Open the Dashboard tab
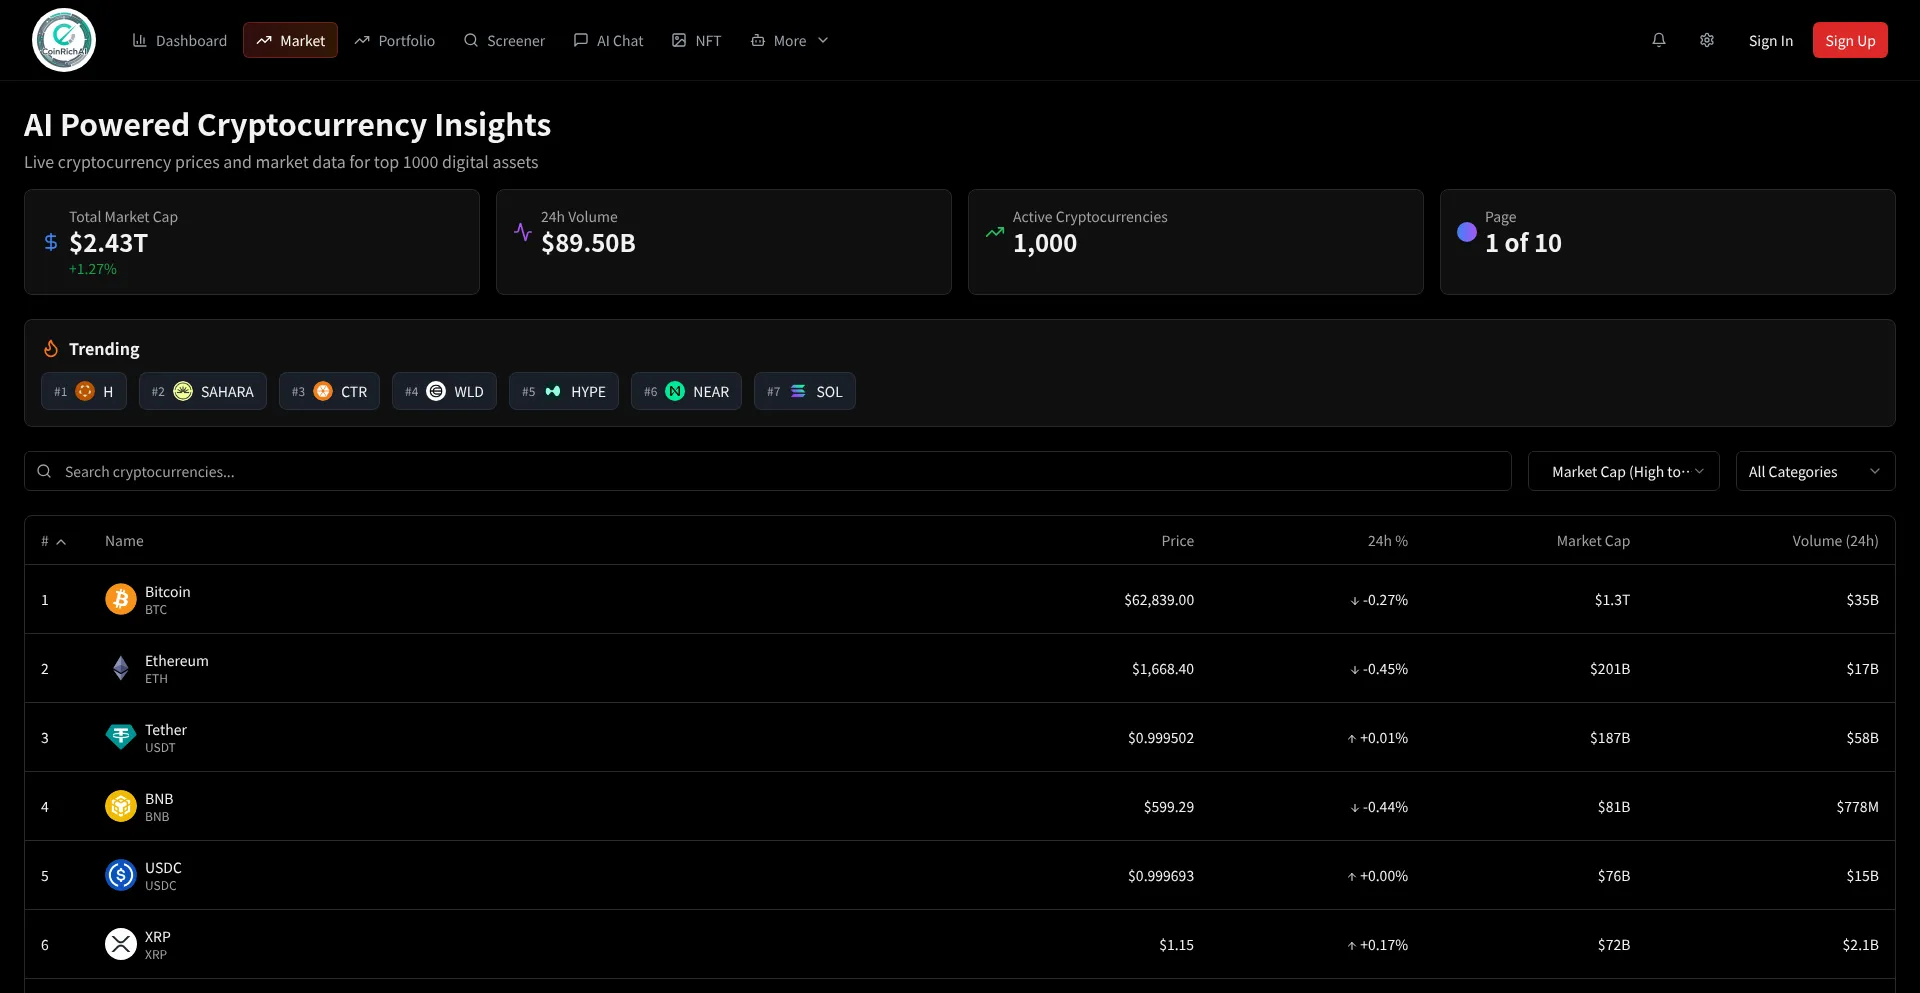 pos(180,40)
